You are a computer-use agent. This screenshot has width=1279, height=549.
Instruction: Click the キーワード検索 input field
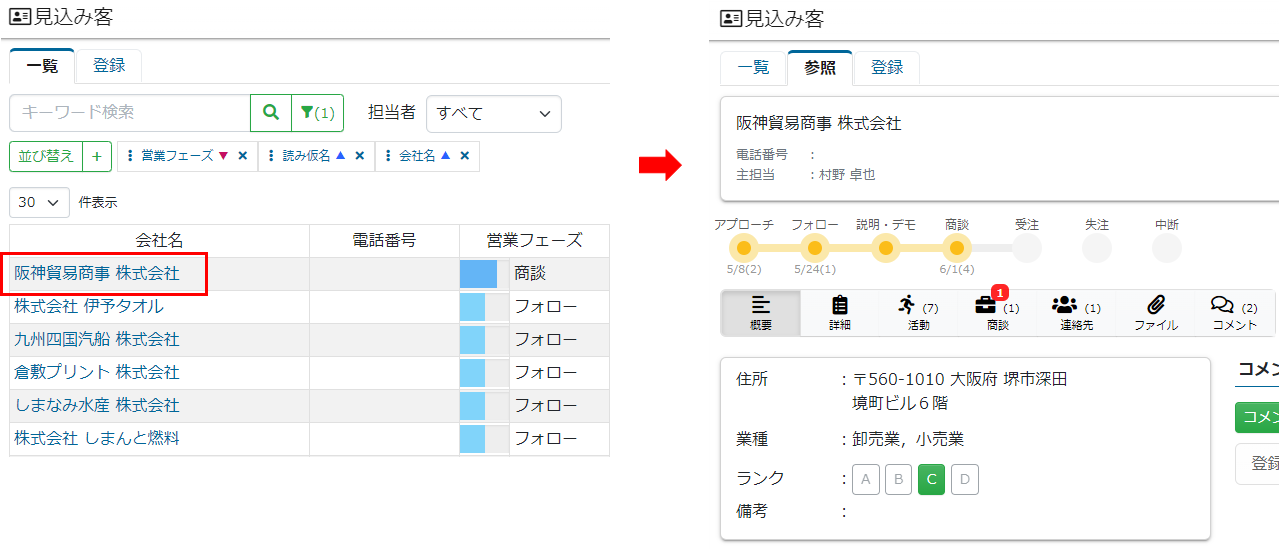pyautogui.click(x=129, y=113)
